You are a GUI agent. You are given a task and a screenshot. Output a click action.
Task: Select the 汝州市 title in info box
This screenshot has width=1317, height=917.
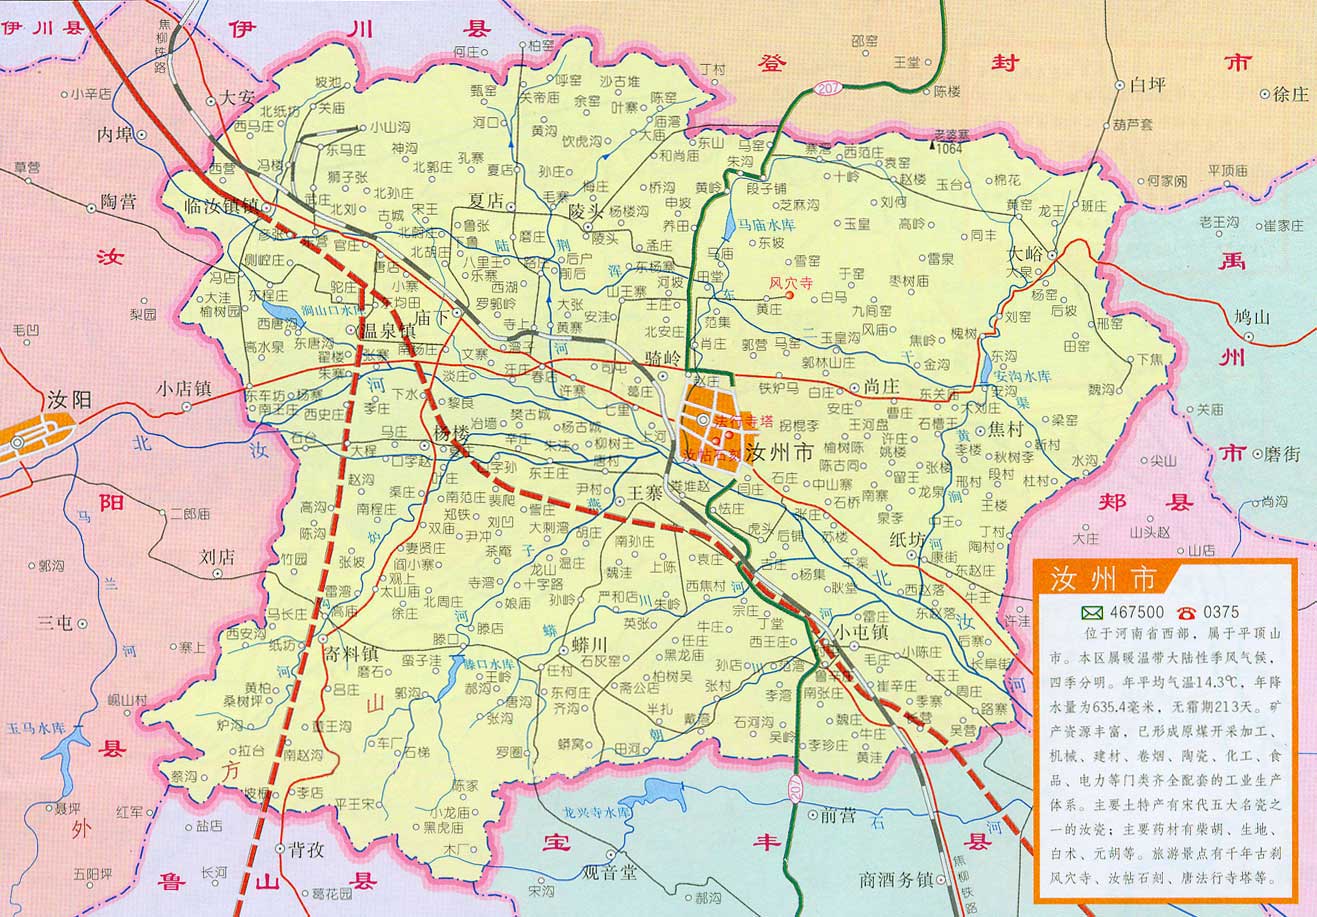[1102, 579]
